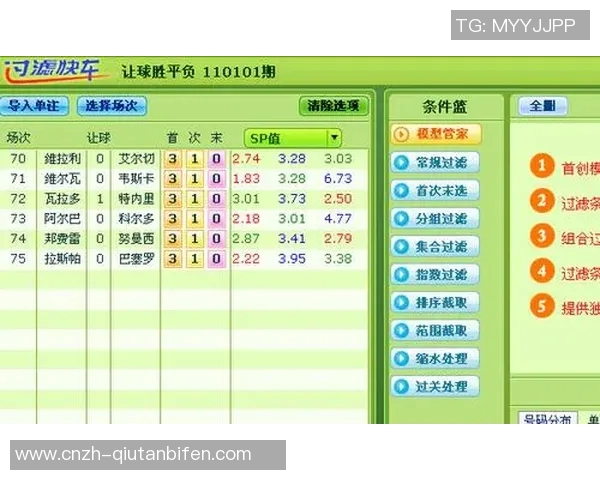This screenshot has height=480, width=600.
Task: Click the play icon on 指数过滤
Action: 401,274
